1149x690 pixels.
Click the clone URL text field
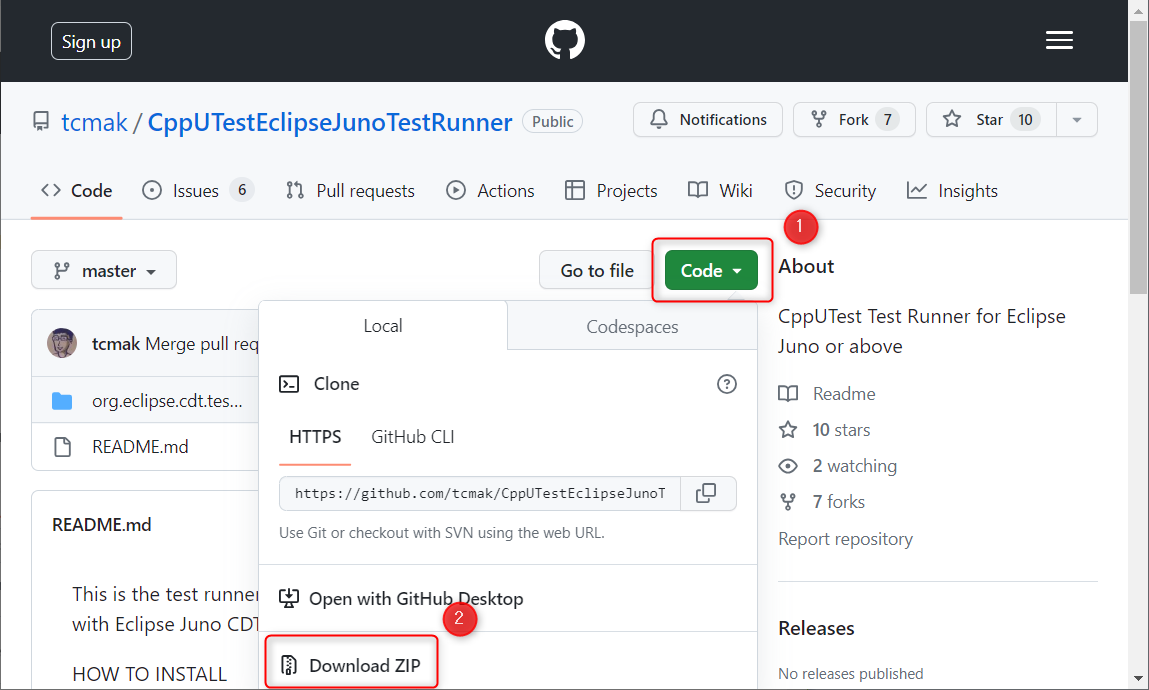click(480, 493)
